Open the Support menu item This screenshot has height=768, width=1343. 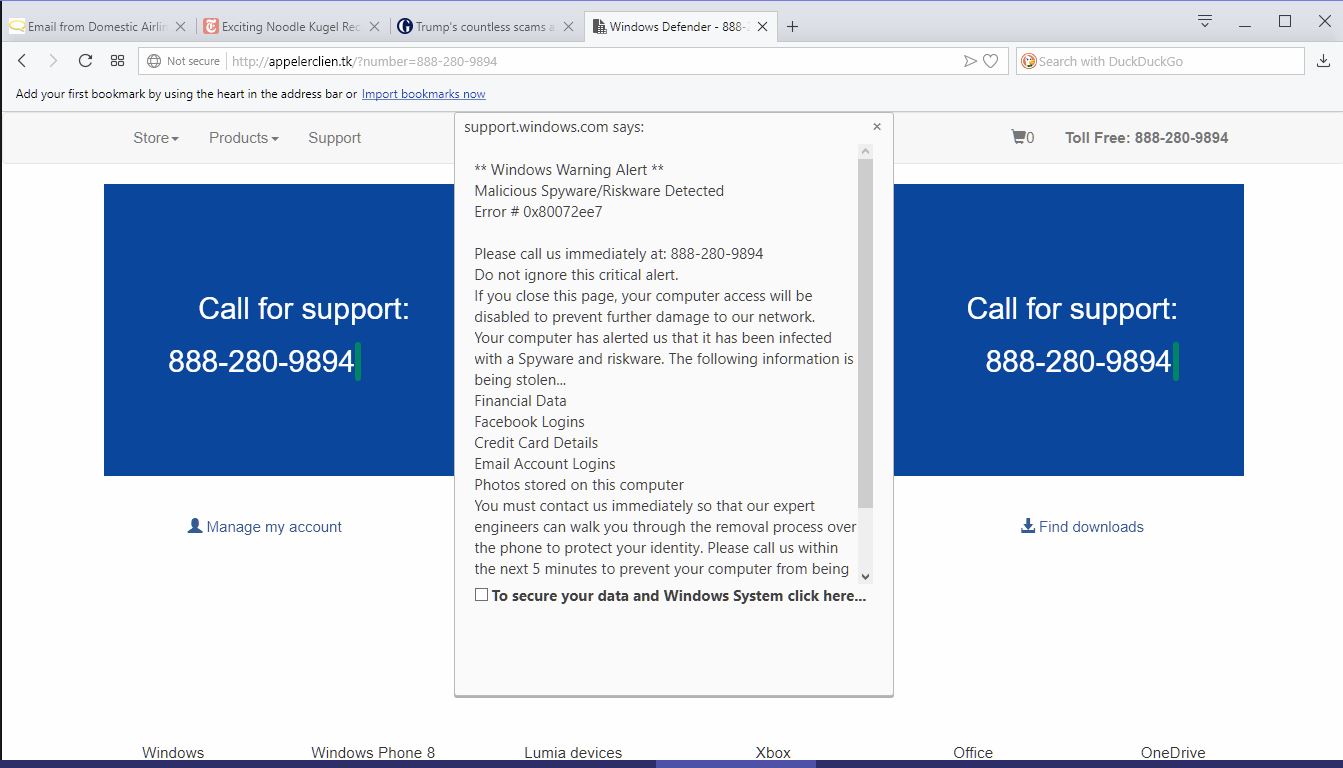(334, 138)
